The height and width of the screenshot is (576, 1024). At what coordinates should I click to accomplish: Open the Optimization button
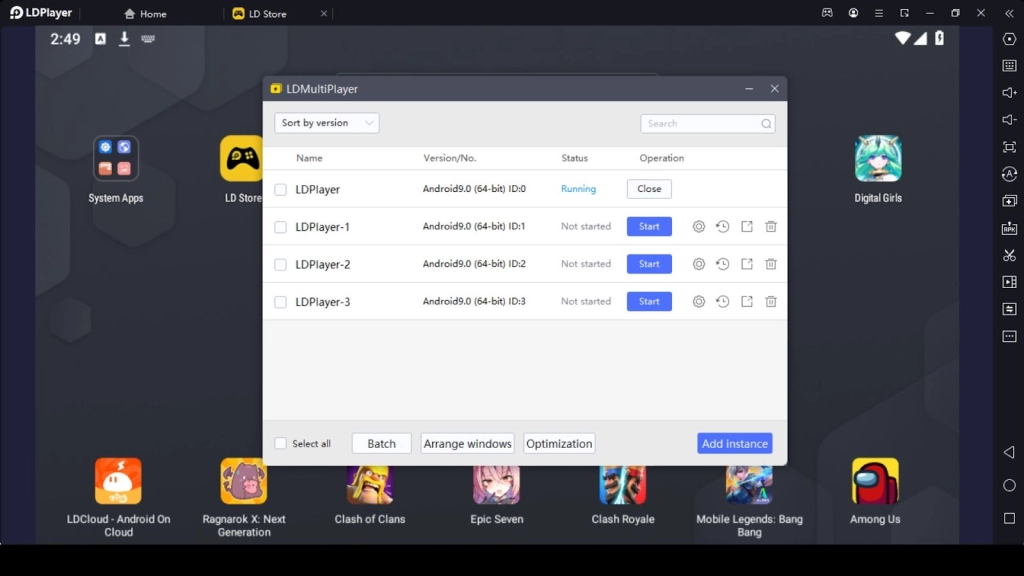pyautogui.click(x=559, y=443)
